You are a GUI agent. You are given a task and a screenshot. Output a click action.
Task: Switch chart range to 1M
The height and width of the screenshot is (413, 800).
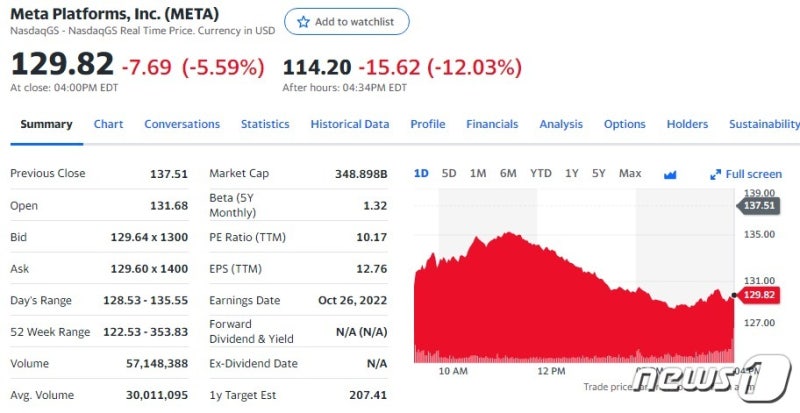pos(478,173)
